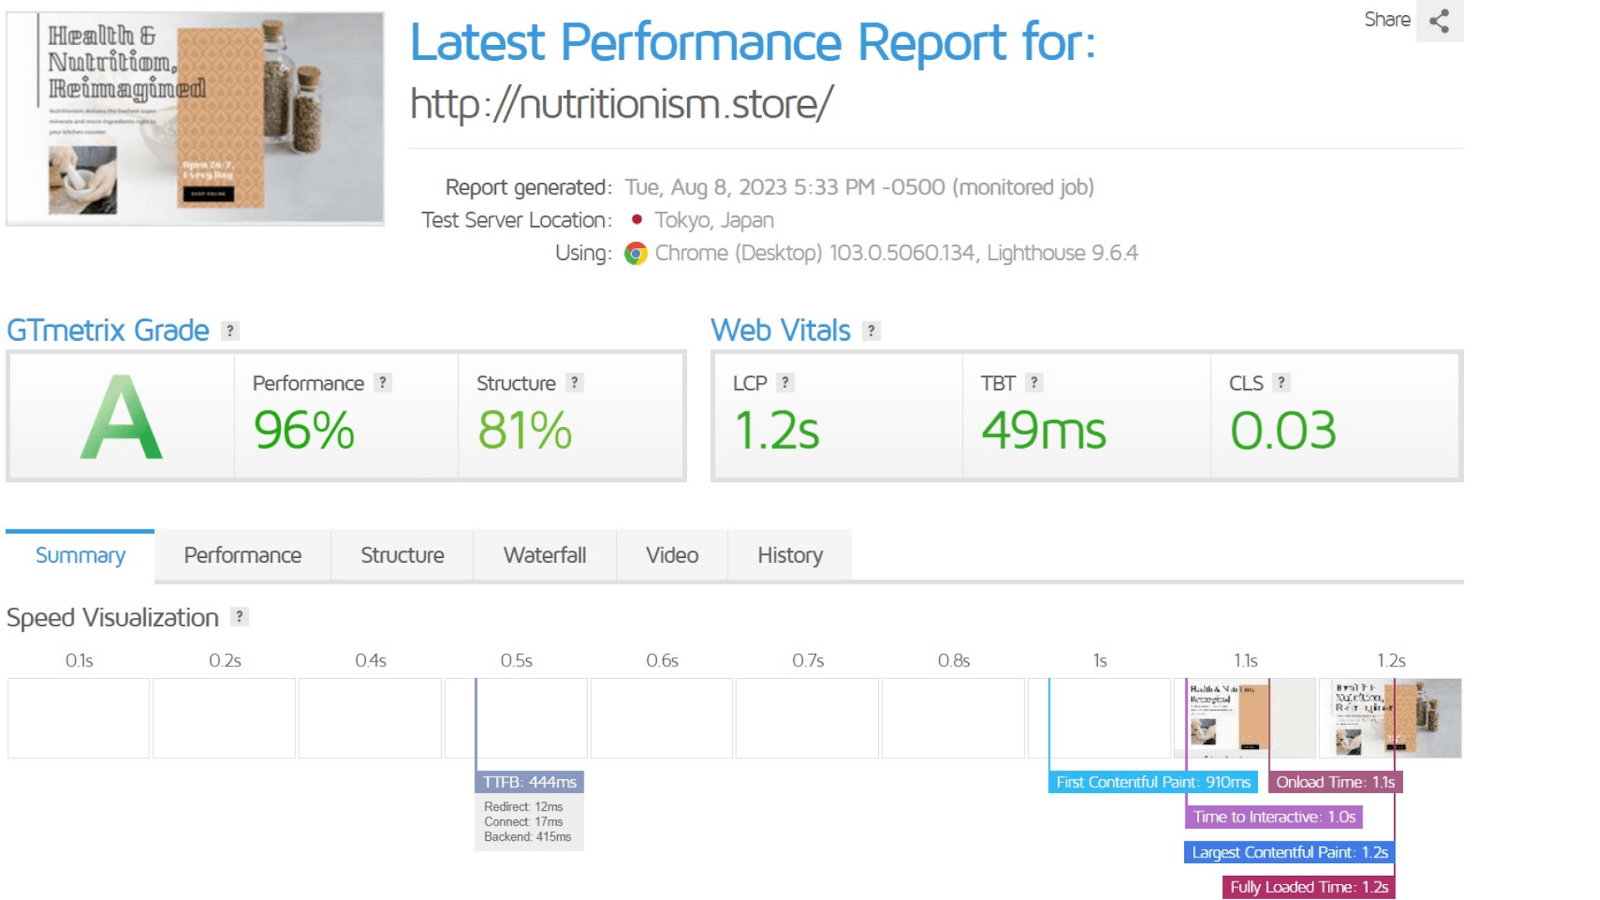The width and height of the screenshot is (1600, 900).
Task: Click the CLS value 0.03
Action: (1283, 431)
